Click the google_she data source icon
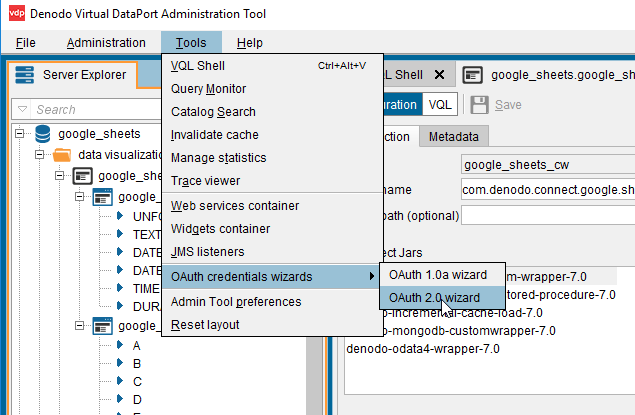 [83, 176]
